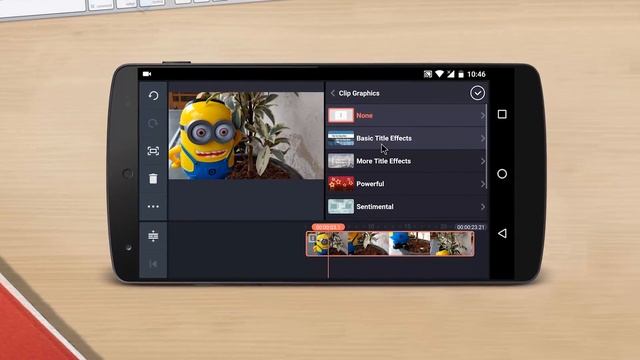This screenshot has height=360, width=640.
Task: Open the three-dot more options menu
Action: (153, 207)
